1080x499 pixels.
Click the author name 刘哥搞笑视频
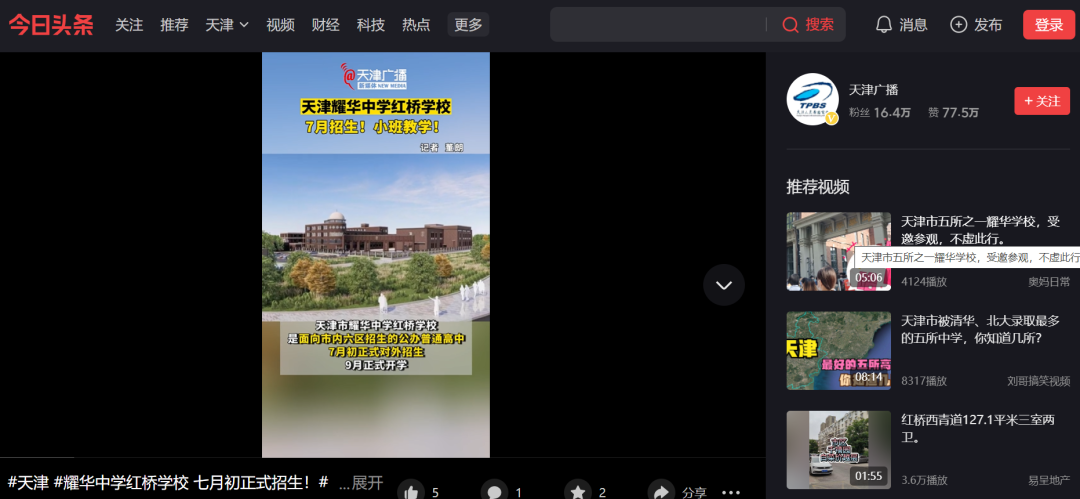1039,380
